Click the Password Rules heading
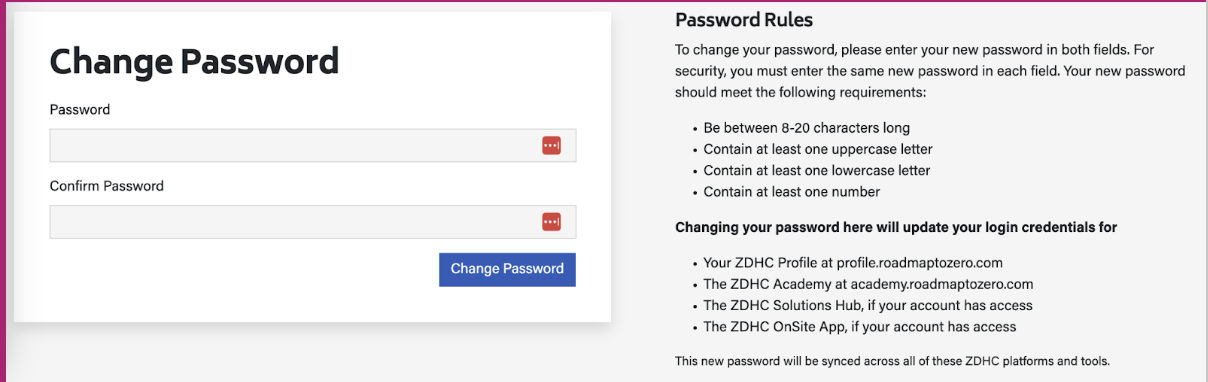This screenshot has width=1208, height=382. (744, 20)
